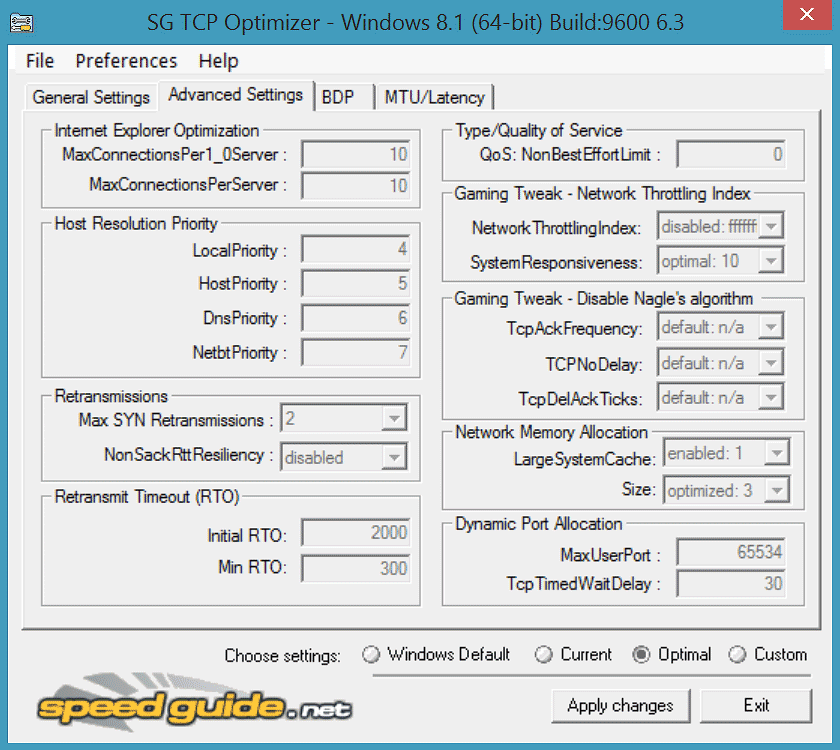Viewport: 840px width, 750px height.
Task: Click the MaxUserPort input field
Action: click(731, 552)
